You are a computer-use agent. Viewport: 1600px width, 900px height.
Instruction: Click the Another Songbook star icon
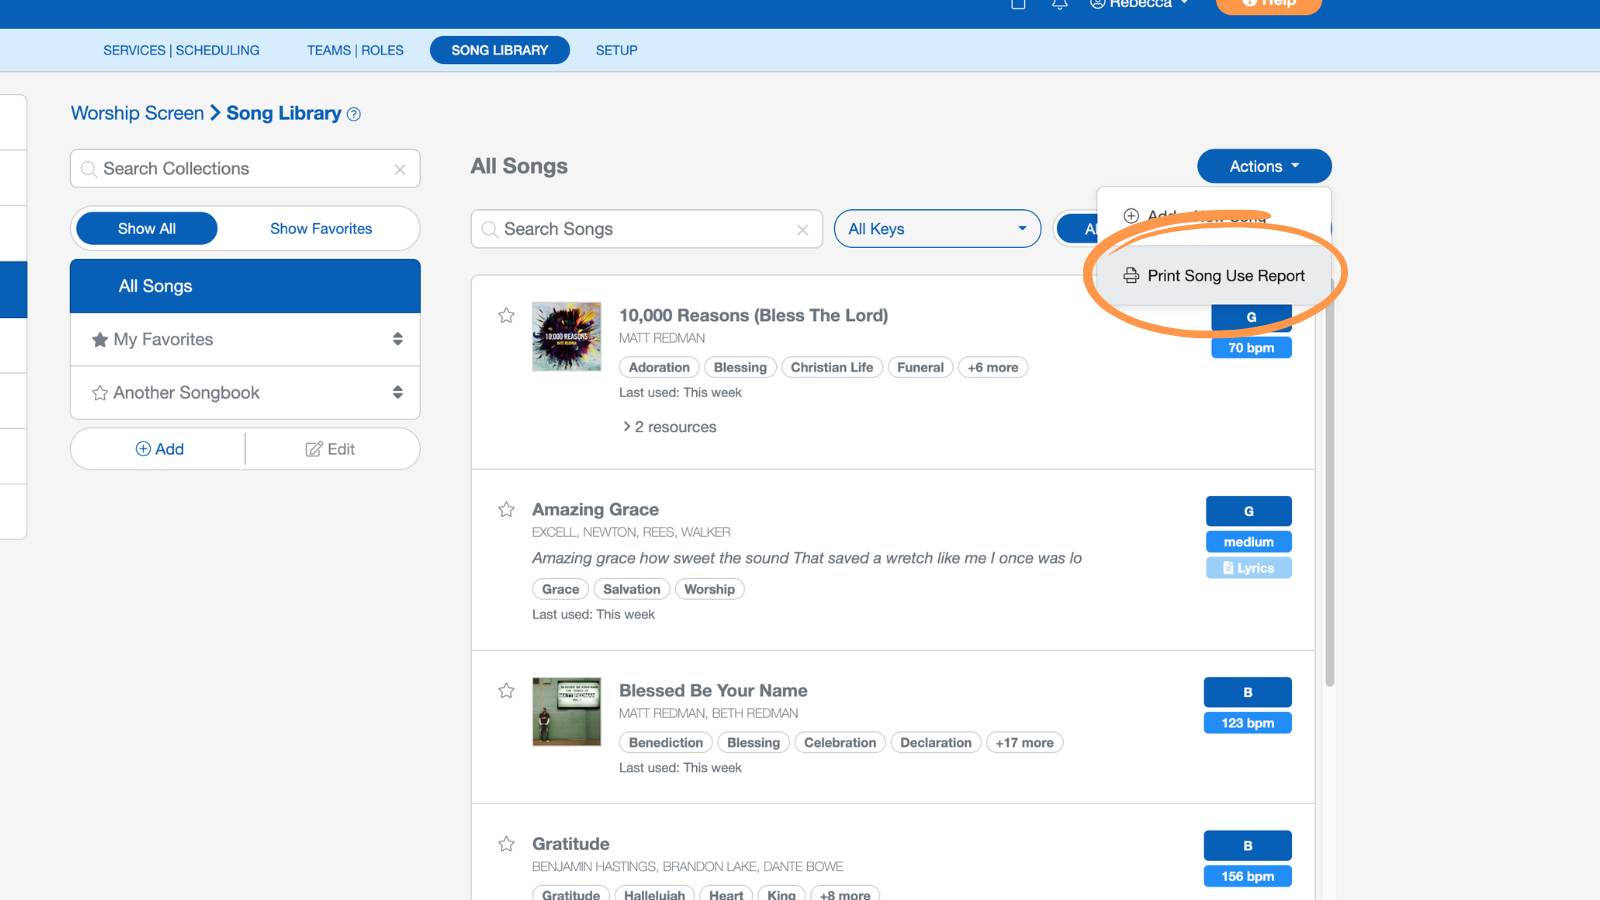coord(100,393)
